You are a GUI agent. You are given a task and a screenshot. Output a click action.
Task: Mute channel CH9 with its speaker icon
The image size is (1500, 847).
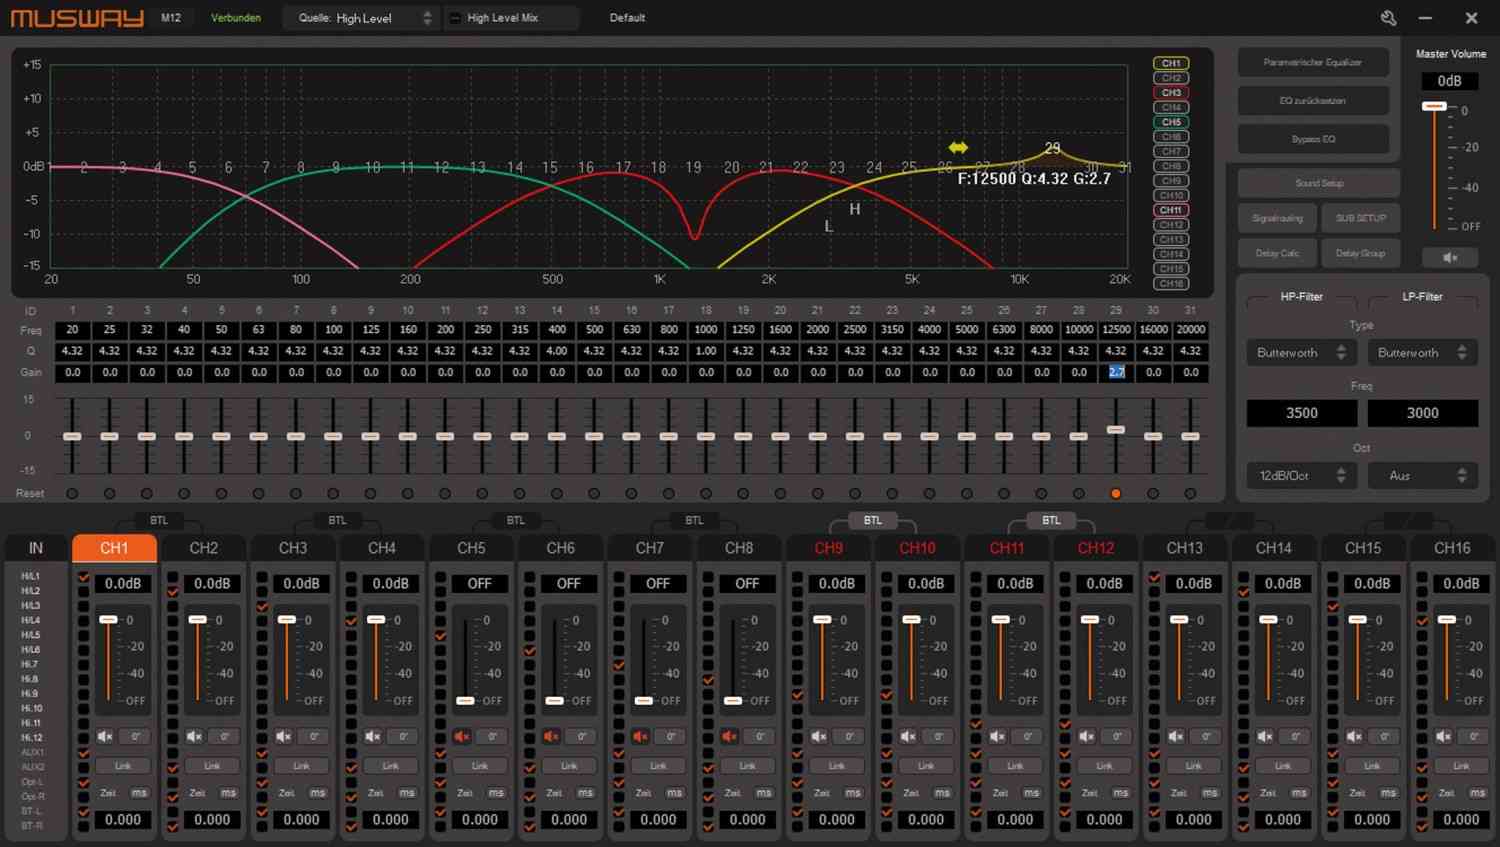(819, 737)
